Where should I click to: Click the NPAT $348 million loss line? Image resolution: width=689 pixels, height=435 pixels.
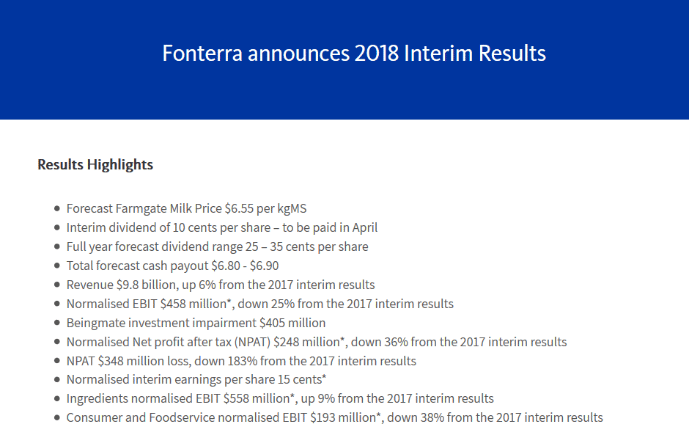[241, 361]
